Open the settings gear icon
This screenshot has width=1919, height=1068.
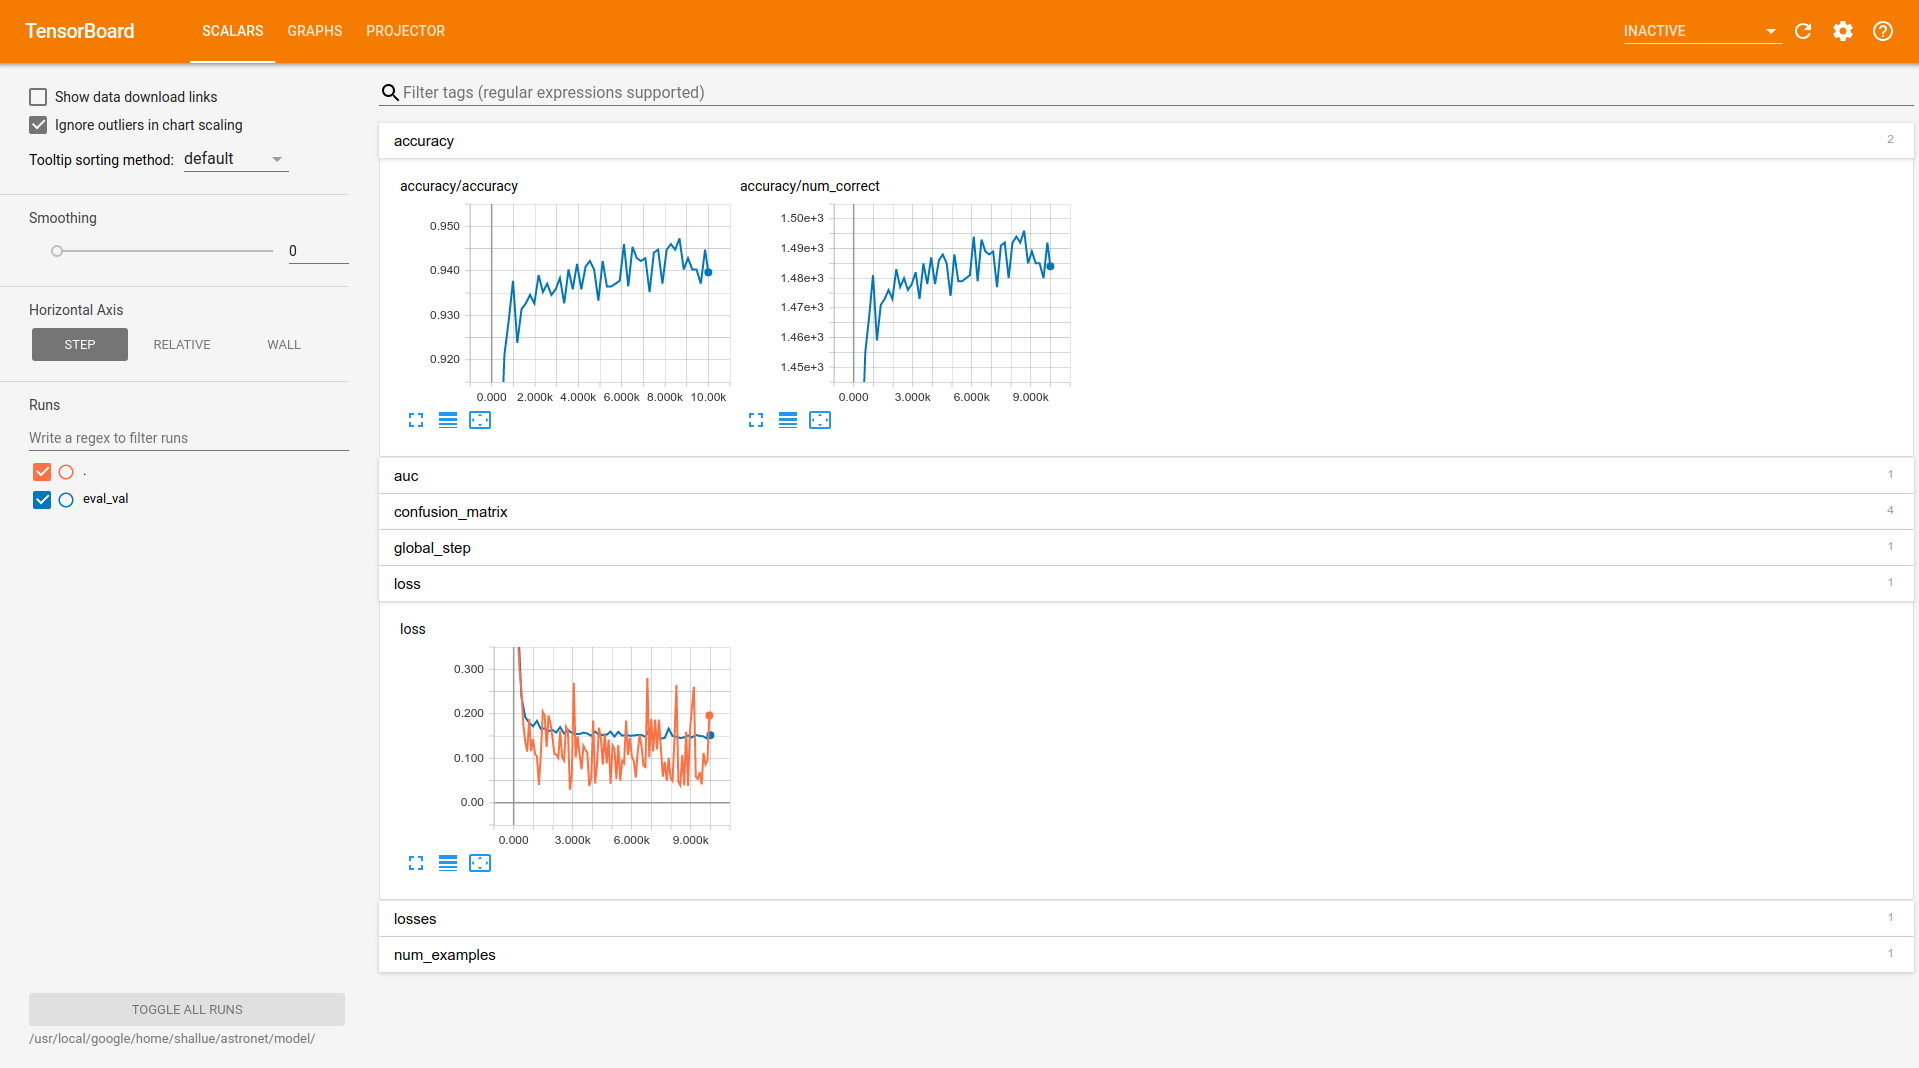pos(1842,31)
